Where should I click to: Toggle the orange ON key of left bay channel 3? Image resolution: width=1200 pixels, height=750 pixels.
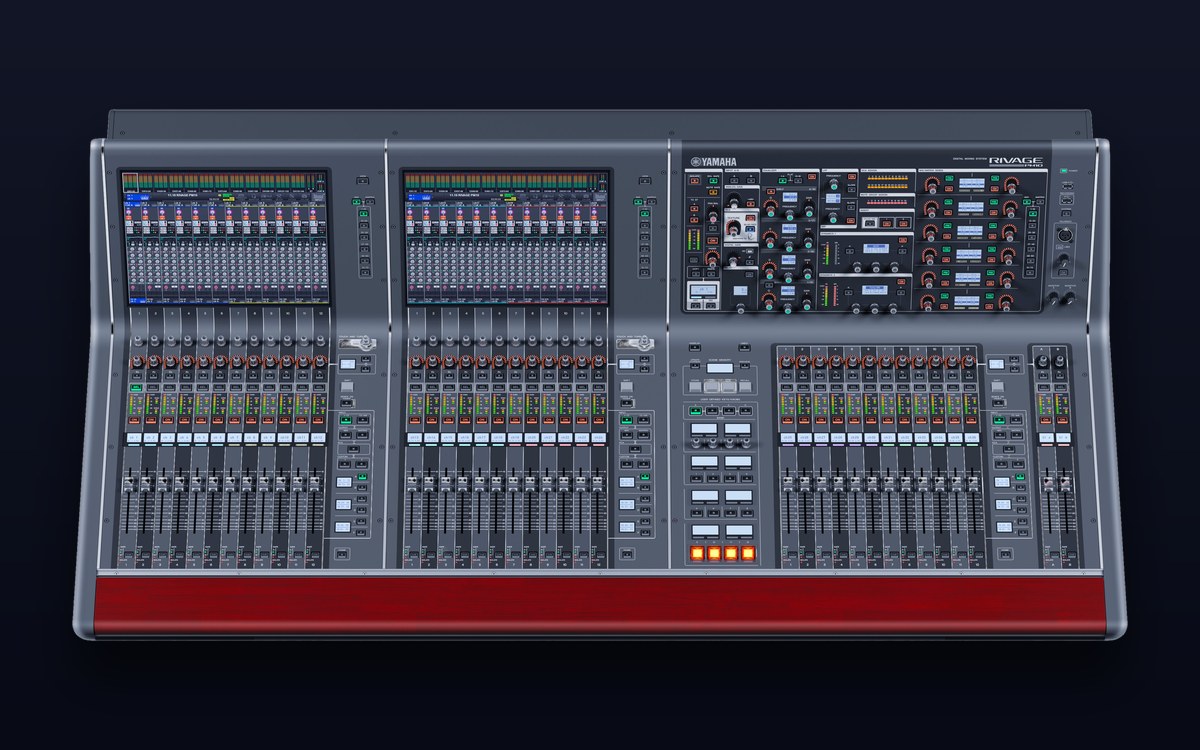168,421
